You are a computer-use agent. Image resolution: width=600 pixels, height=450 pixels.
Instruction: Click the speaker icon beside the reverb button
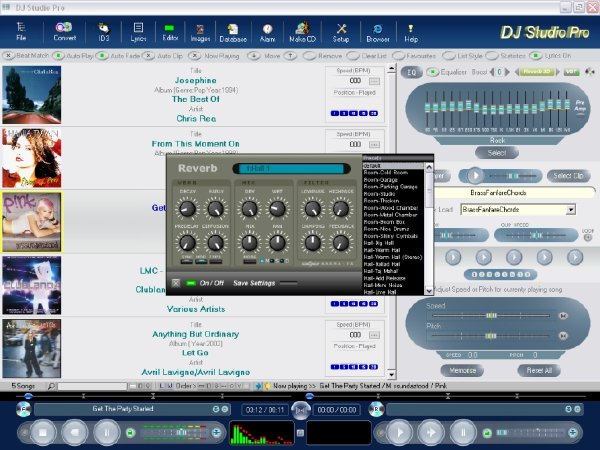tap(590, 72)
